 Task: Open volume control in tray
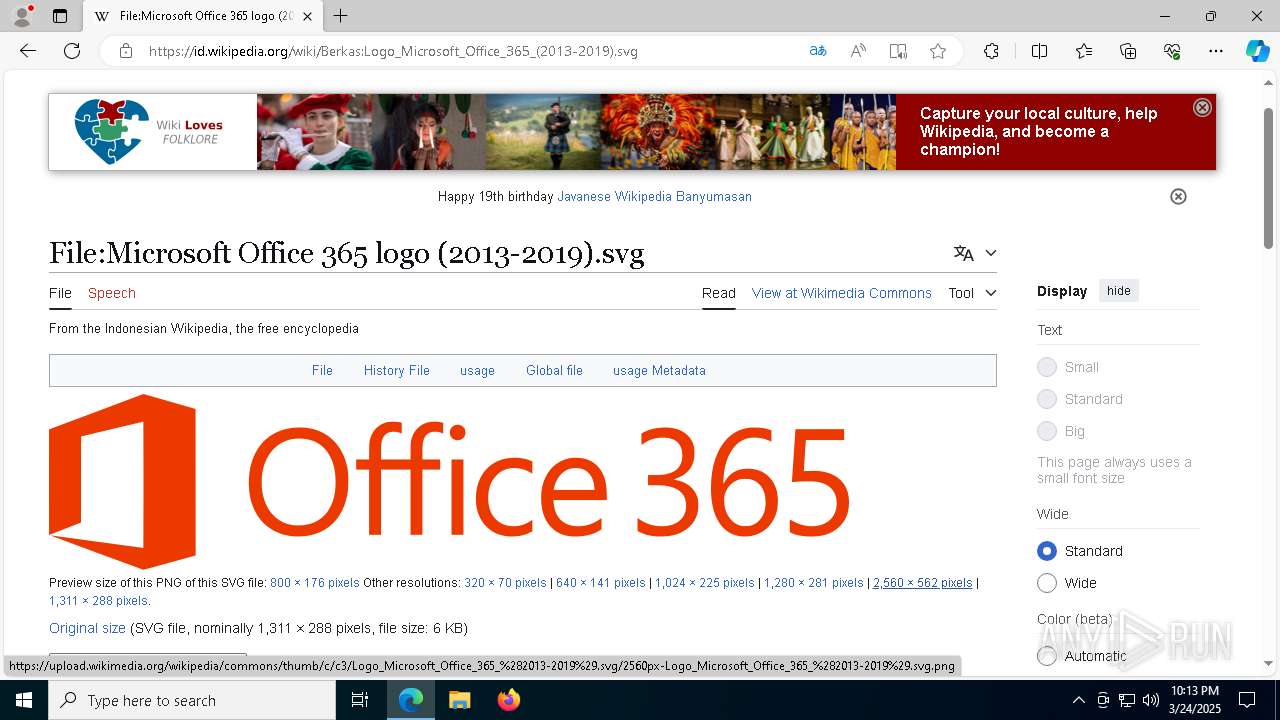(x=1151, y=700)
